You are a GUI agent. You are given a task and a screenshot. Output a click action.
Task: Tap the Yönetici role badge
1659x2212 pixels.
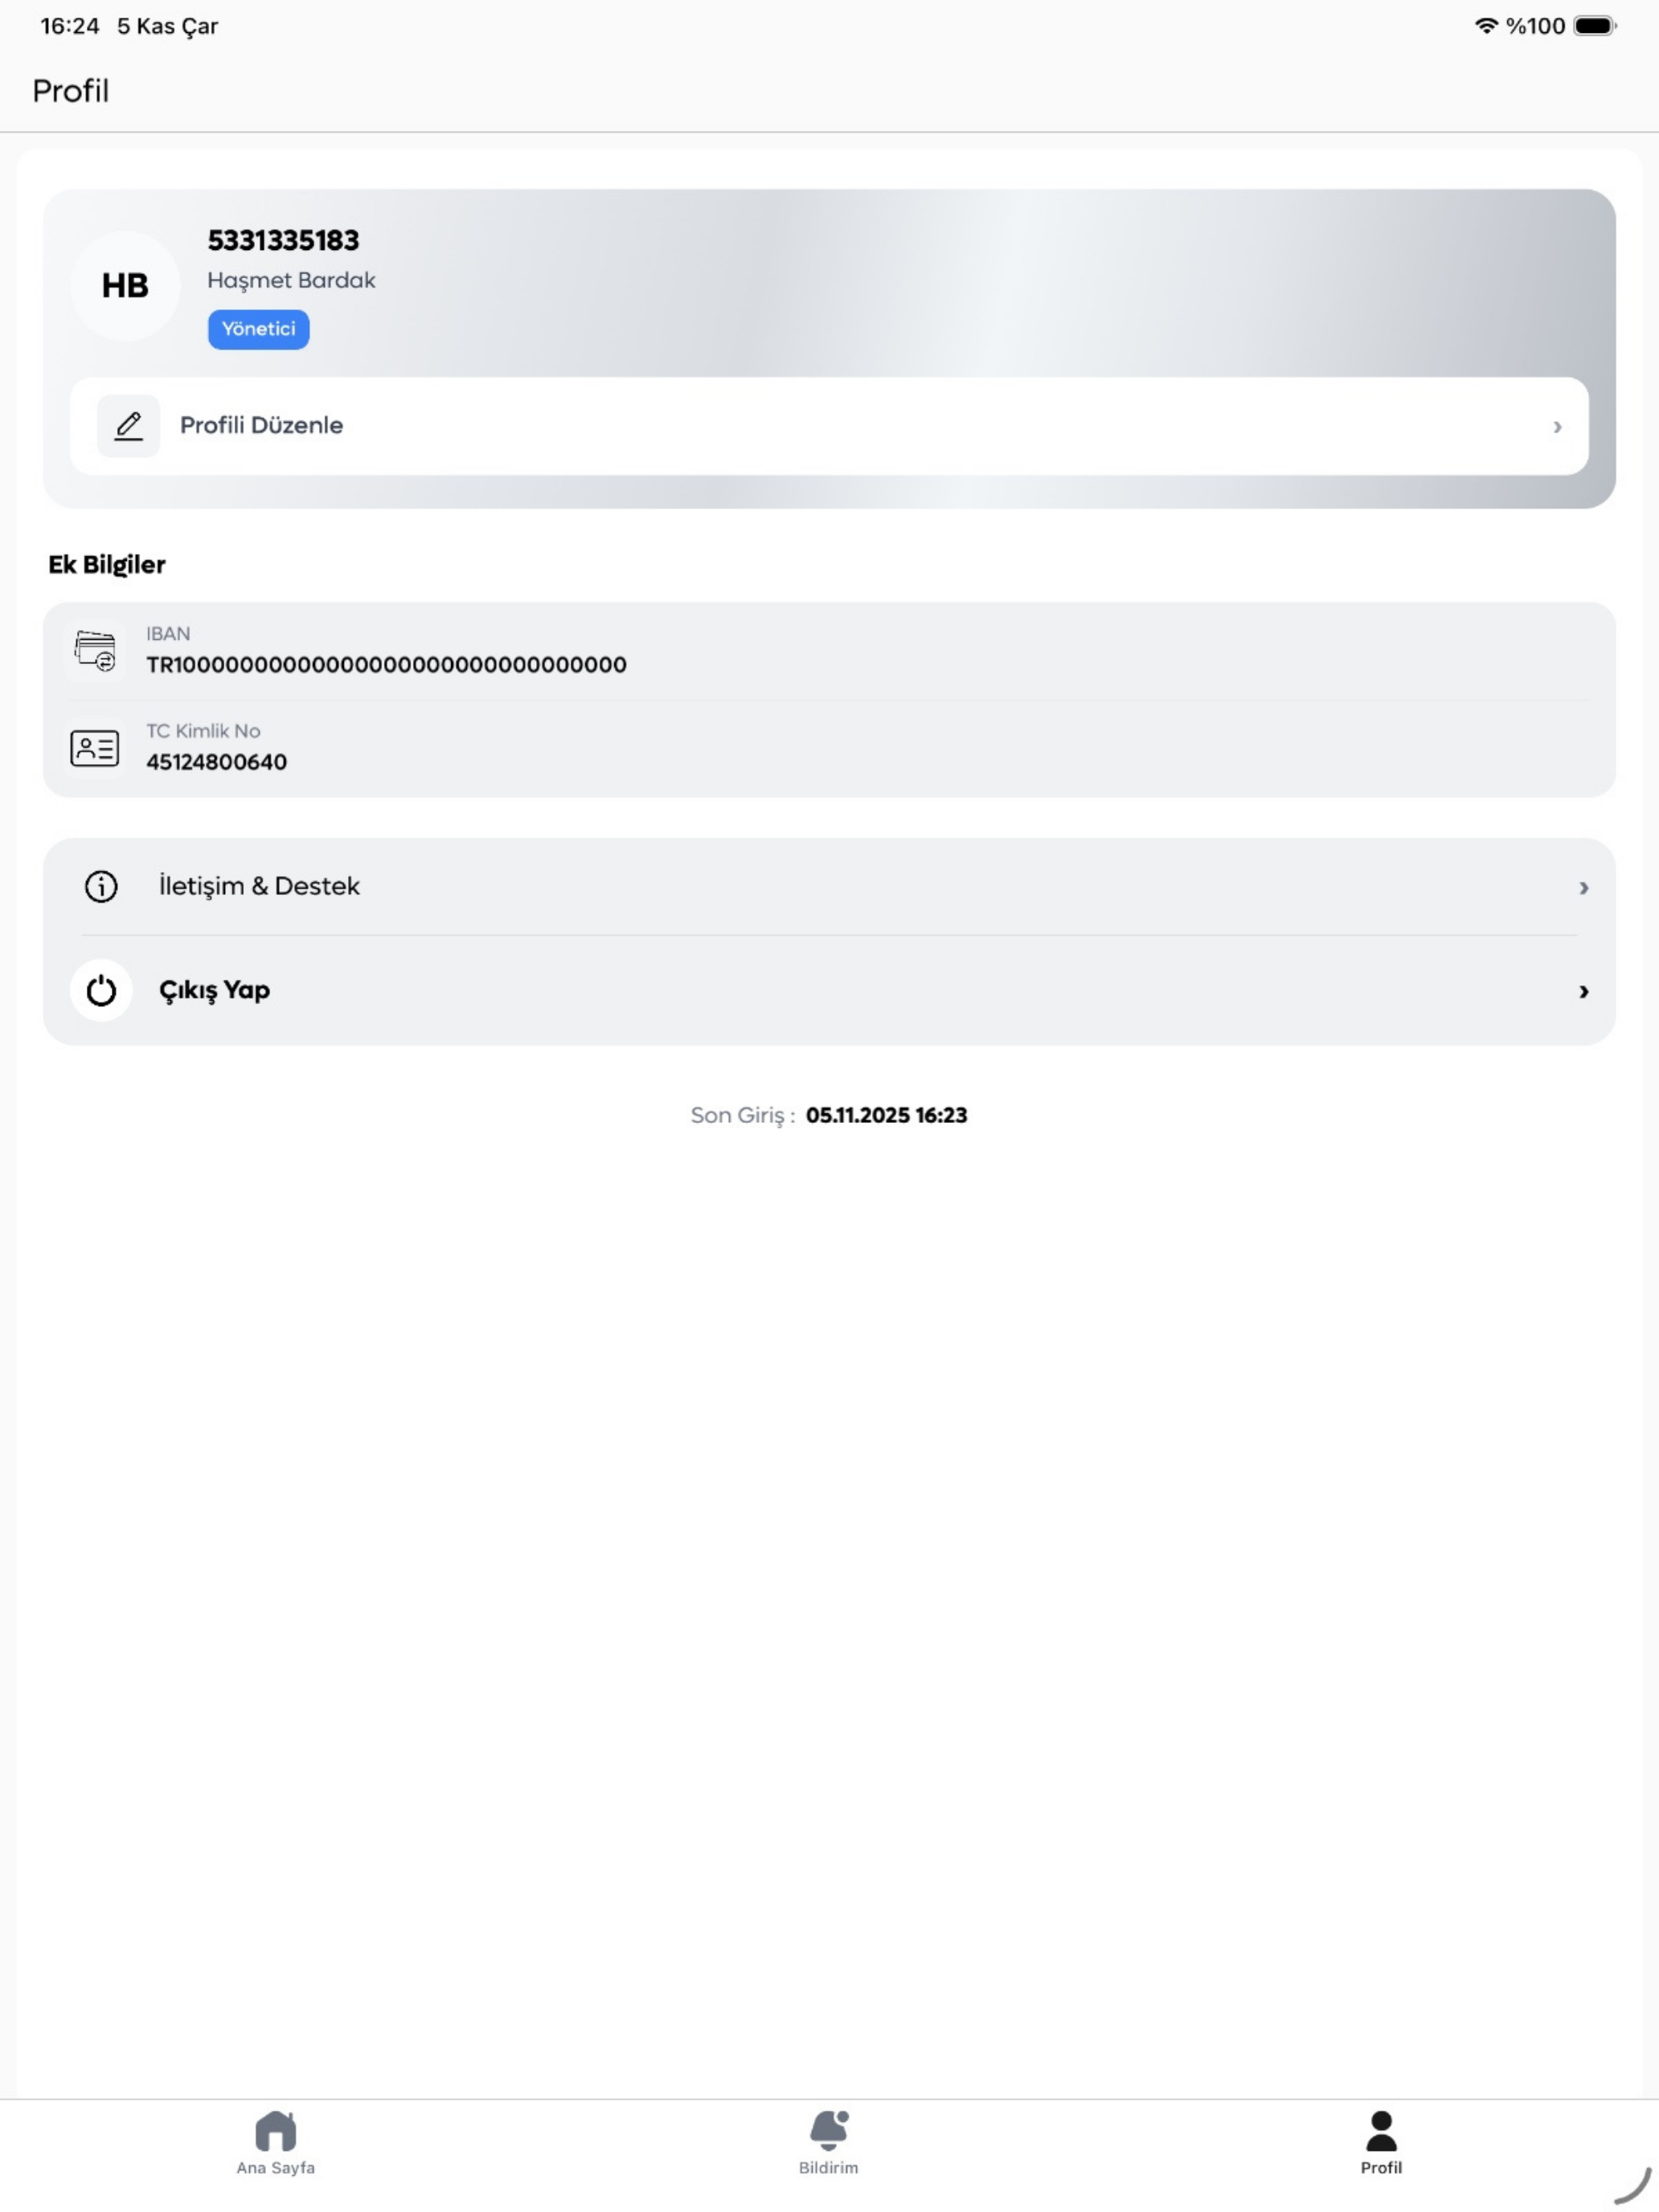coord(259,329)
